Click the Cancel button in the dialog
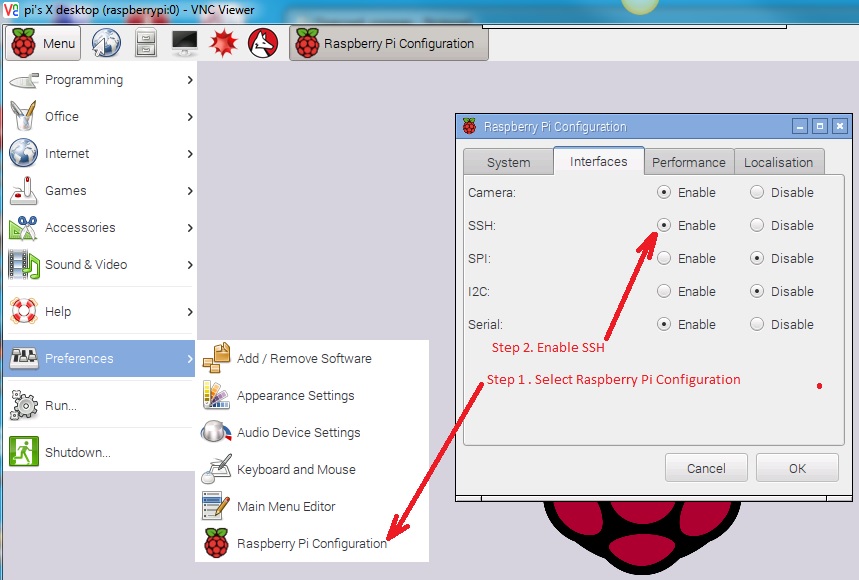Image resolution: width=859 pixels, height=580 pixels. [x=706, y=468]
